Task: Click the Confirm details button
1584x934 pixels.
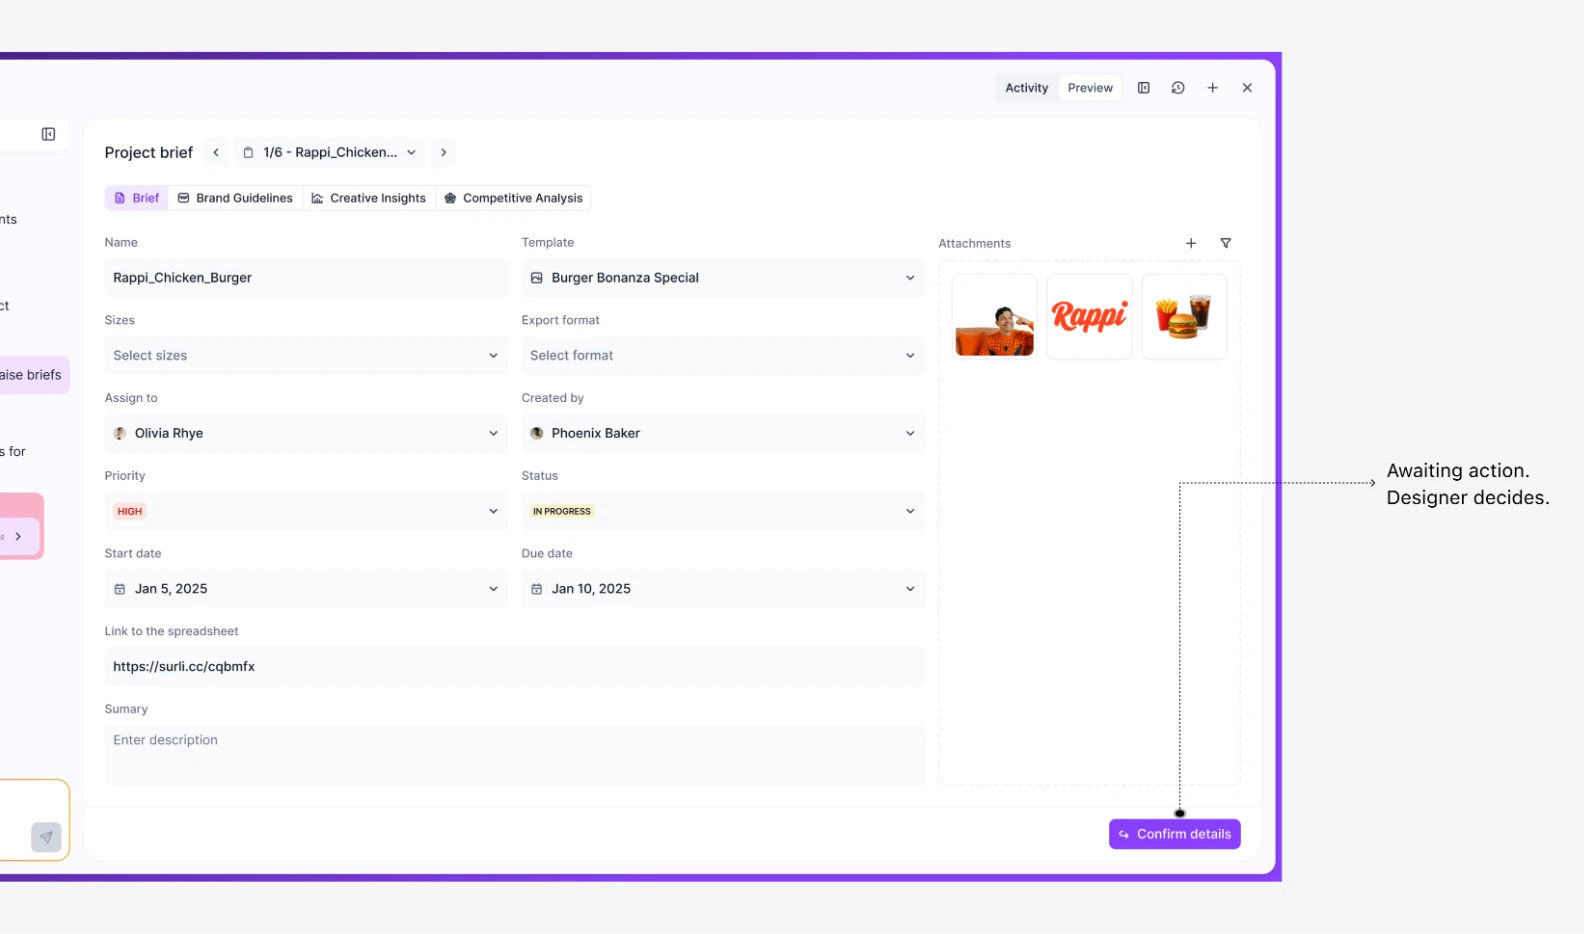Action: (x=1175, y=834)
